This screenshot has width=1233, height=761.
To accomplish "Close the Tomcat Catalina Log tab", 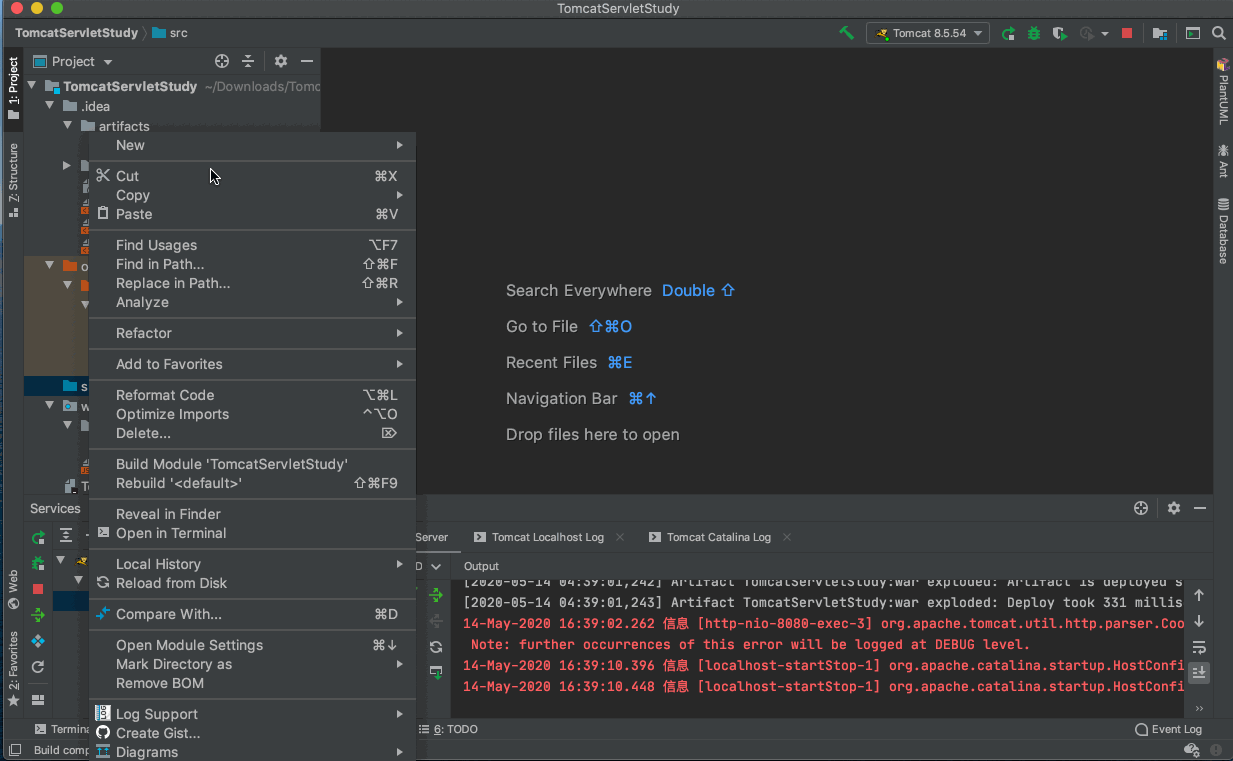I will coord(787,537).
